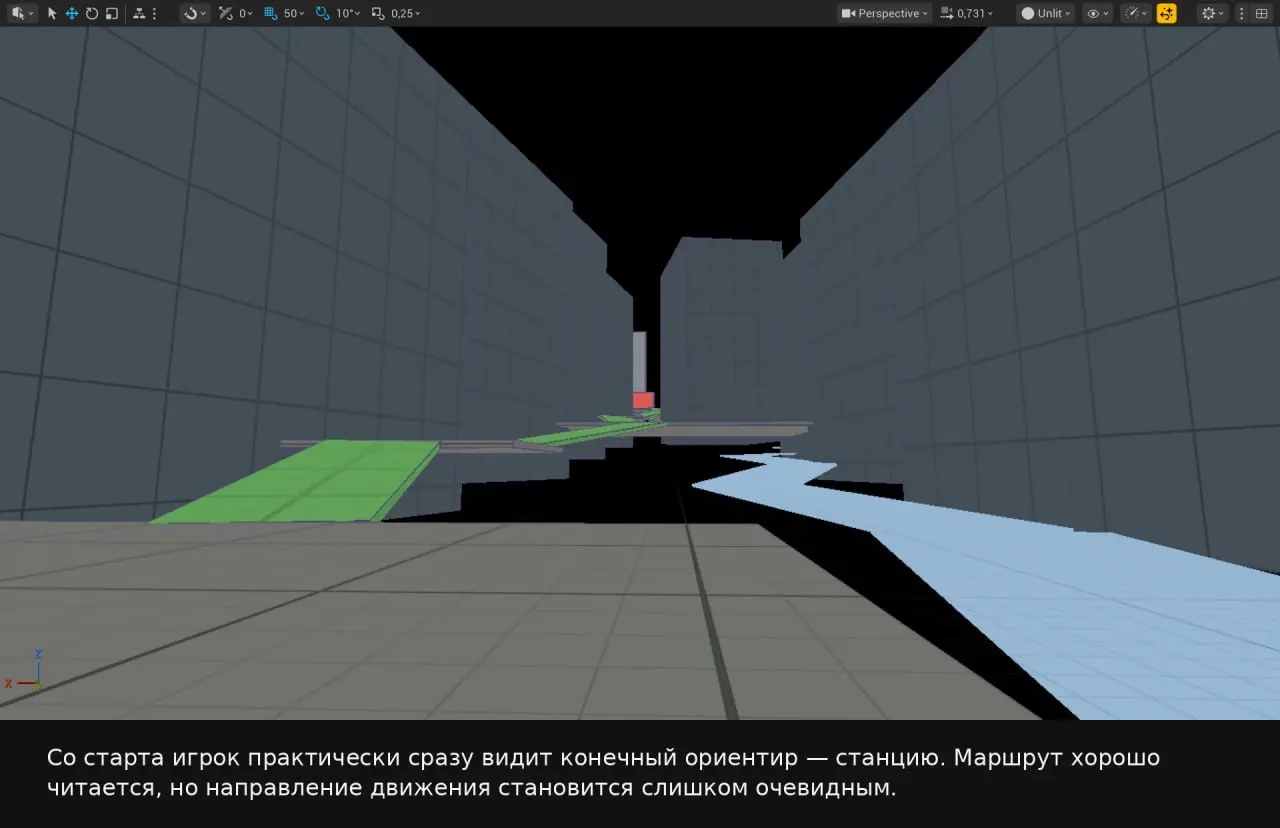Image resolution: width=1280 pixels, height=828 pixels.
Task: Activate the Translate move tool
Action: pos(72,13)
